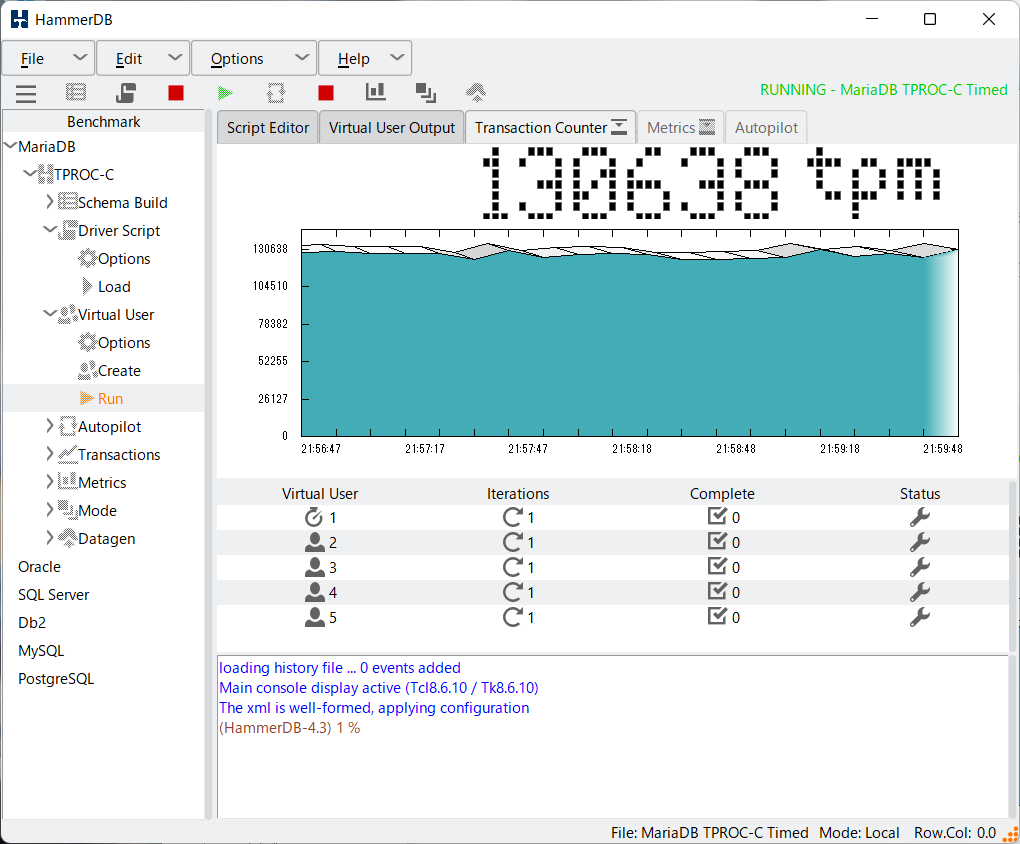
Task: Expand the Autopilot tree node
Action: pyautogui.click(x=49, y=426)
